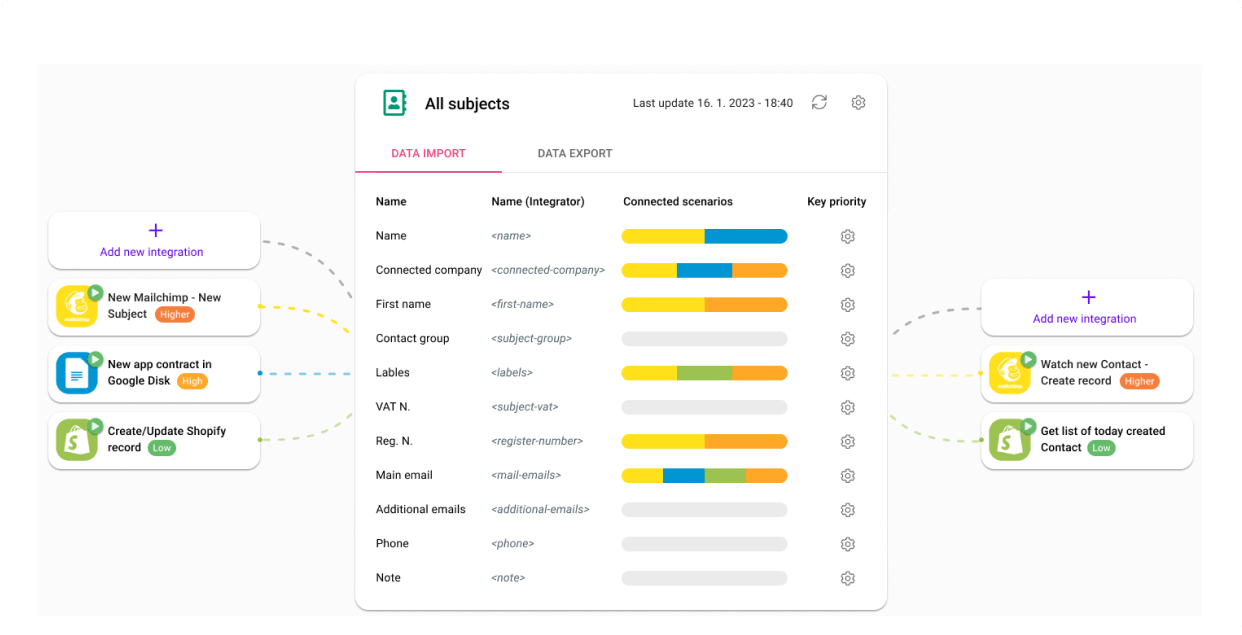The image size is (1242, 635).
Task: Click Shopify icon on today created Contact card
Action: coord(1009,440)
